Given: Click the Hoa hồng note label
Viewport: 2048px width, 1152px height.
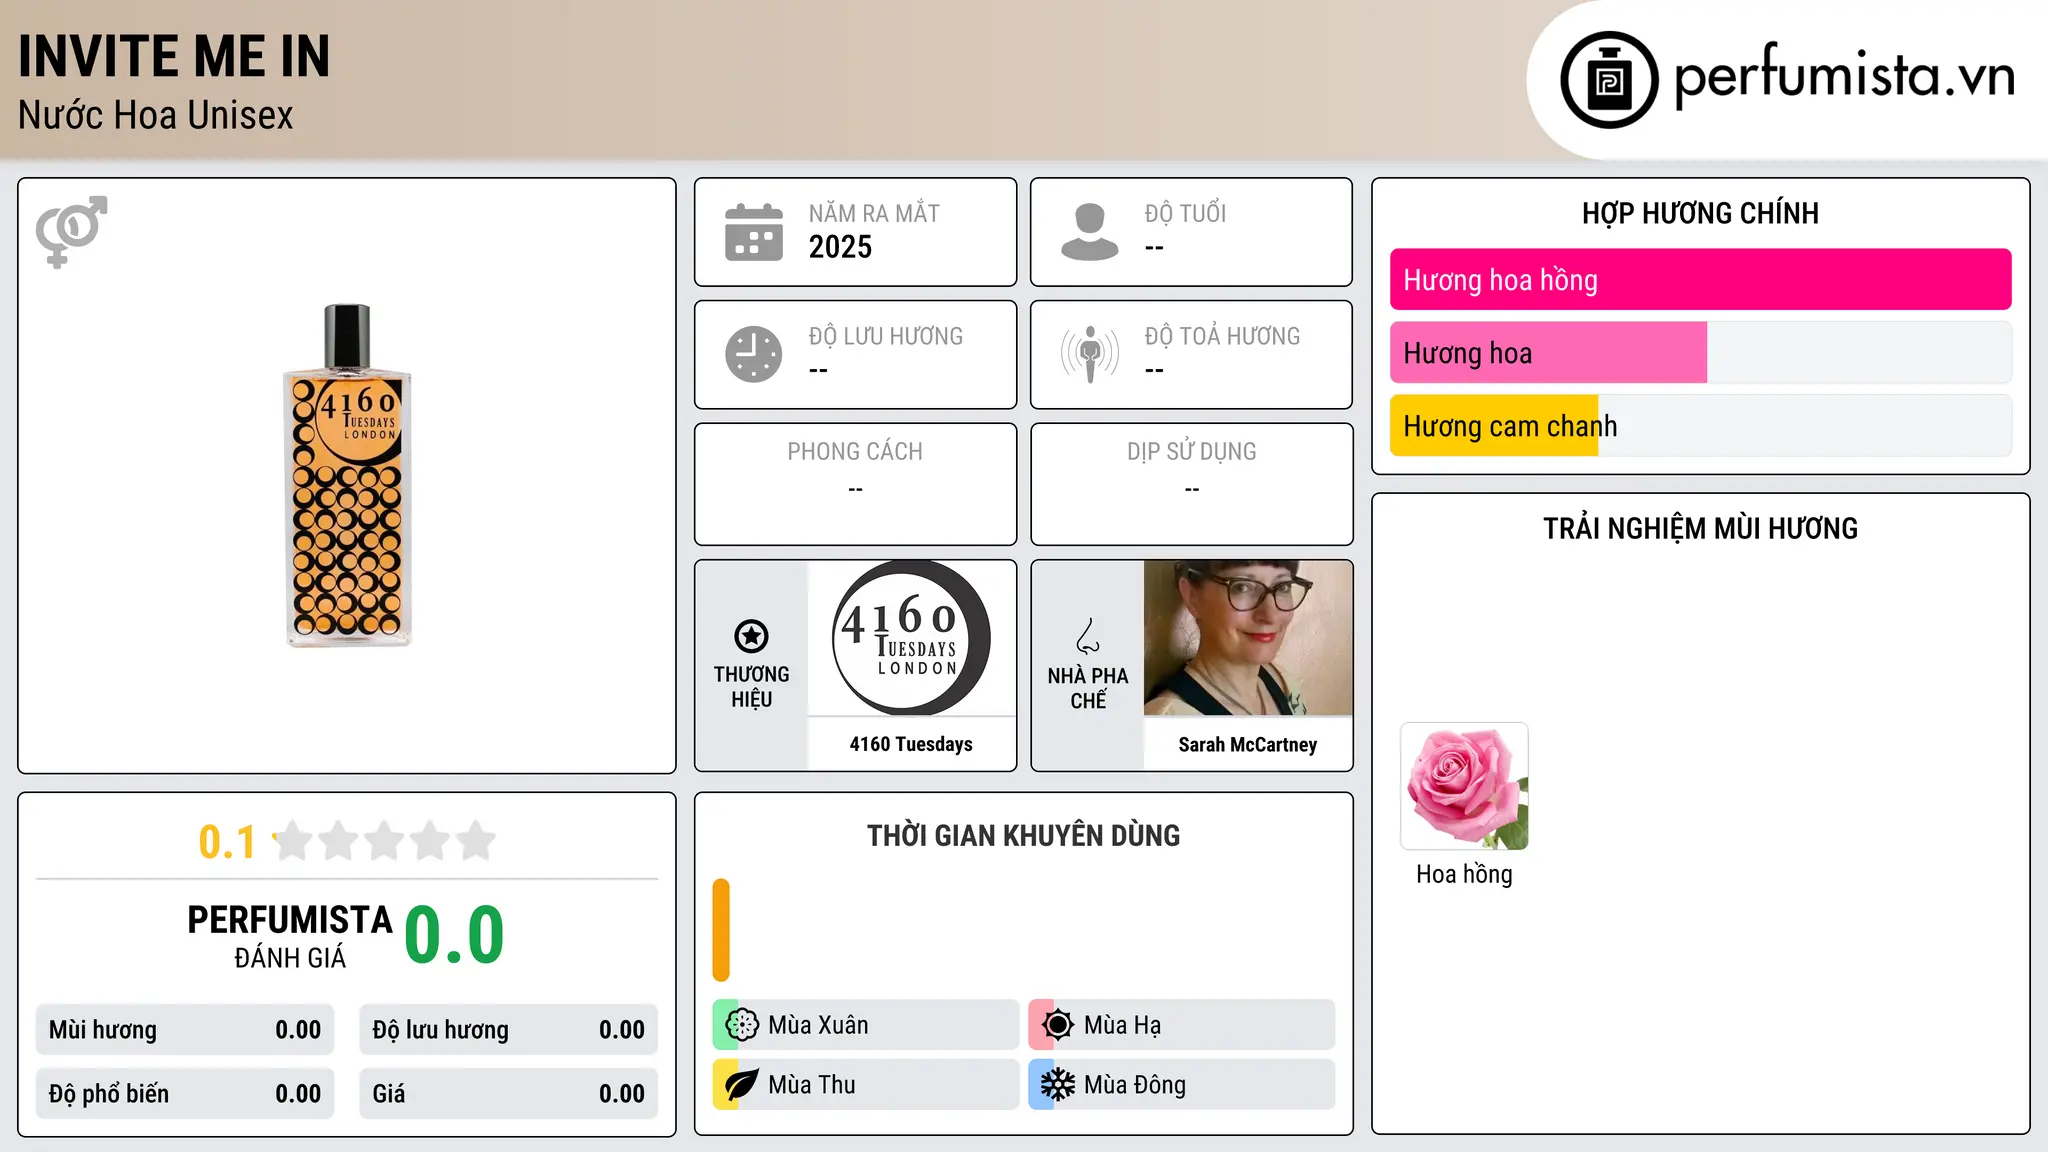Looking at the screenshot, I should (x=1464, y=874).
